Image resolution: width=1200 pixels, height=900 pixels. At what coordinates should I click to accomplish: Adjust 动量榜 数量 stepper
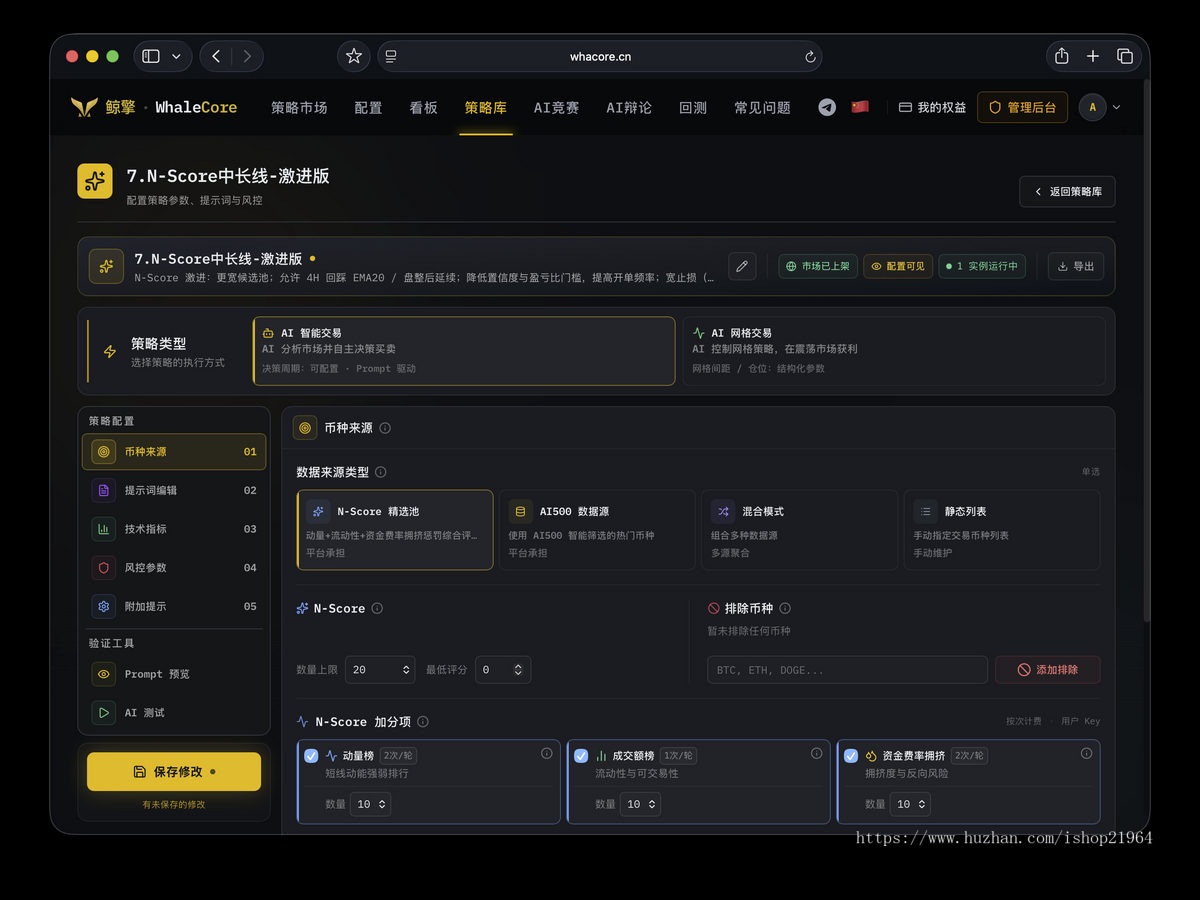382,804
